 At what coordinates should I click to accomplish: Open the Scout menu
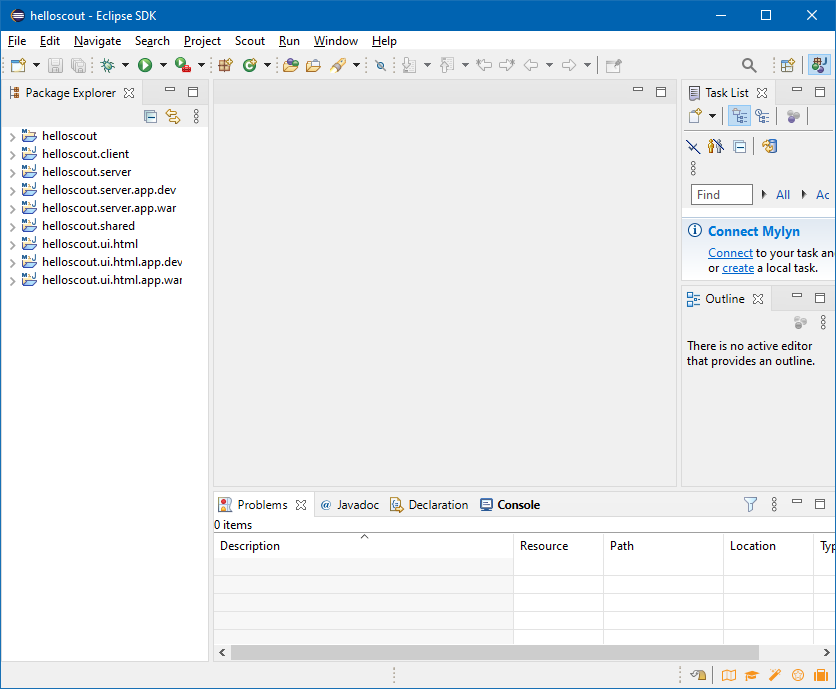pos(249,41)
